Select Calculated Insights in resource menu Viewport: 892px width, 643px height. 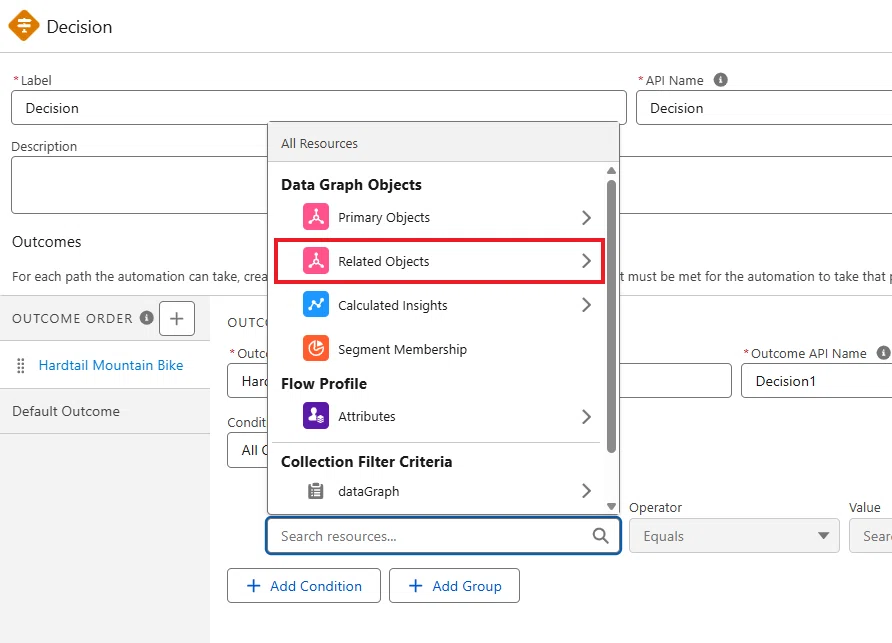point(439,305)
